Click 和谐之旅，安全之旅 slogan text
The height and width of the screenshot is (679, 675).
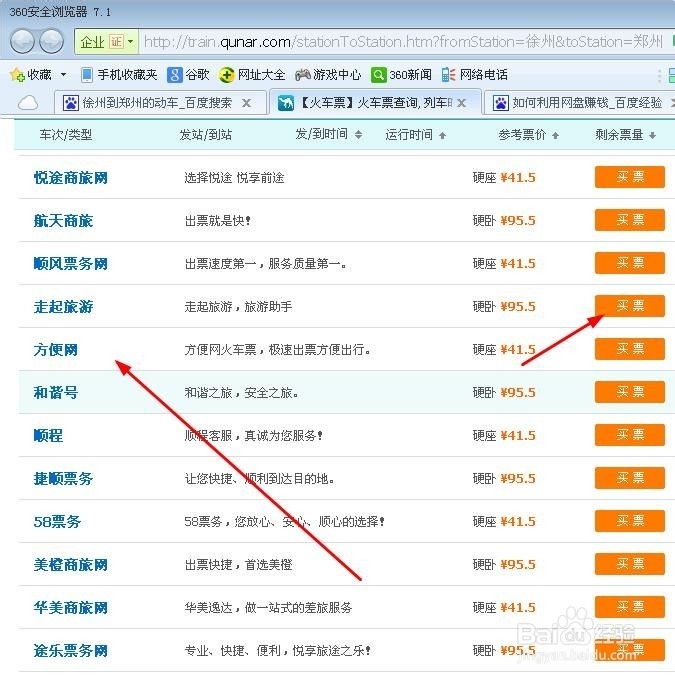(x=242, y=393)
